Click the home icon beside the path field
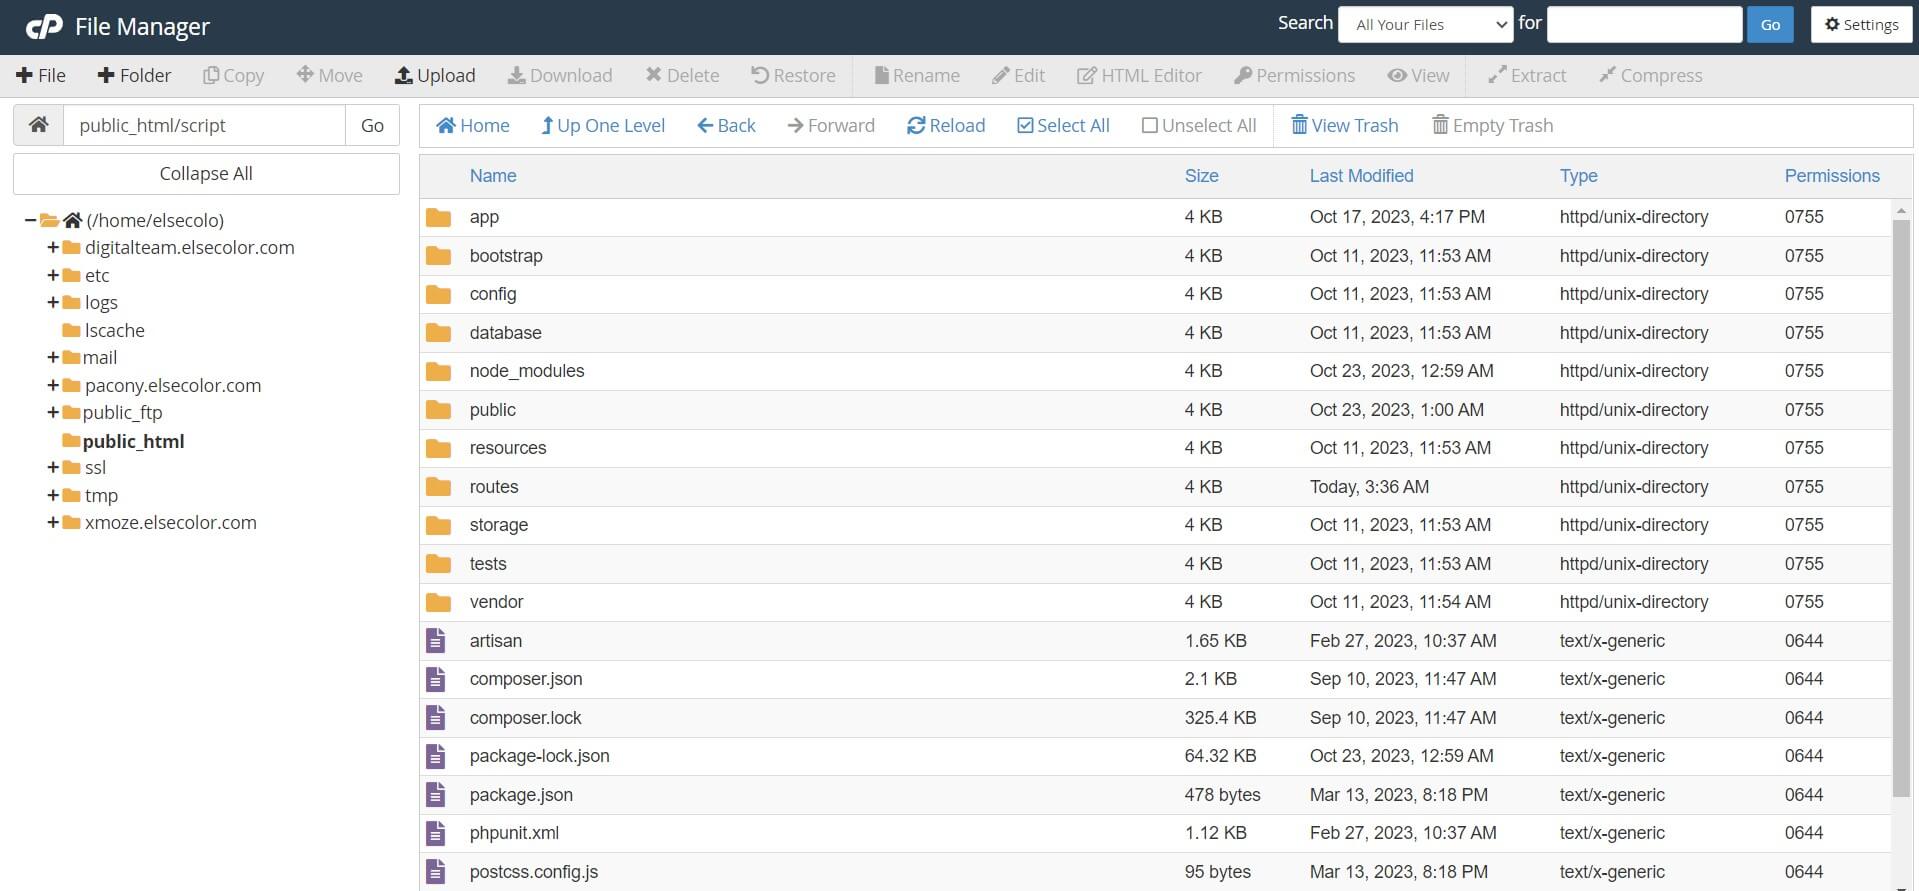 tap(39, 125)
